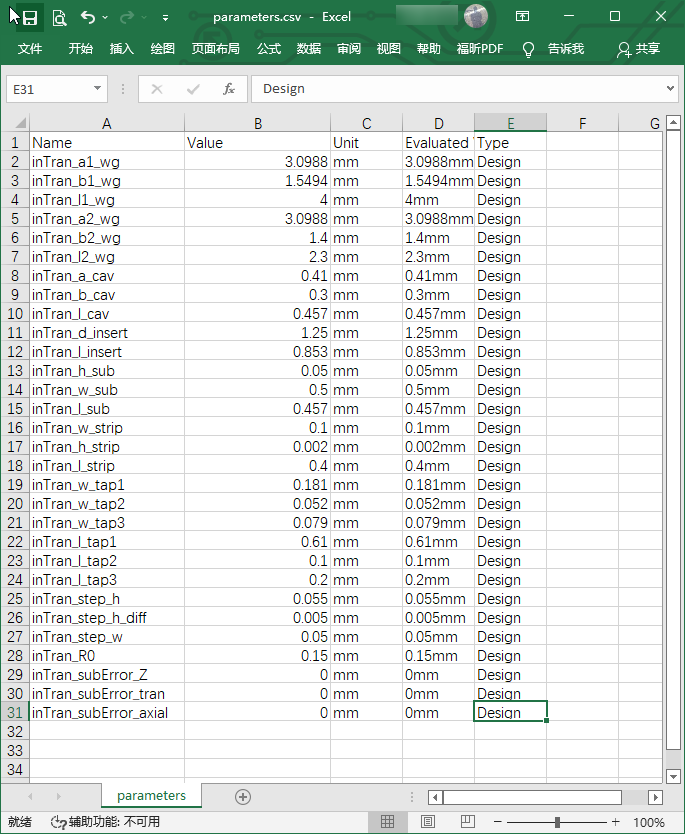Click vertical scrollbar down arrow
Image resolution: width=685 pixels, height=834 pixels.
tap(673, 777)
